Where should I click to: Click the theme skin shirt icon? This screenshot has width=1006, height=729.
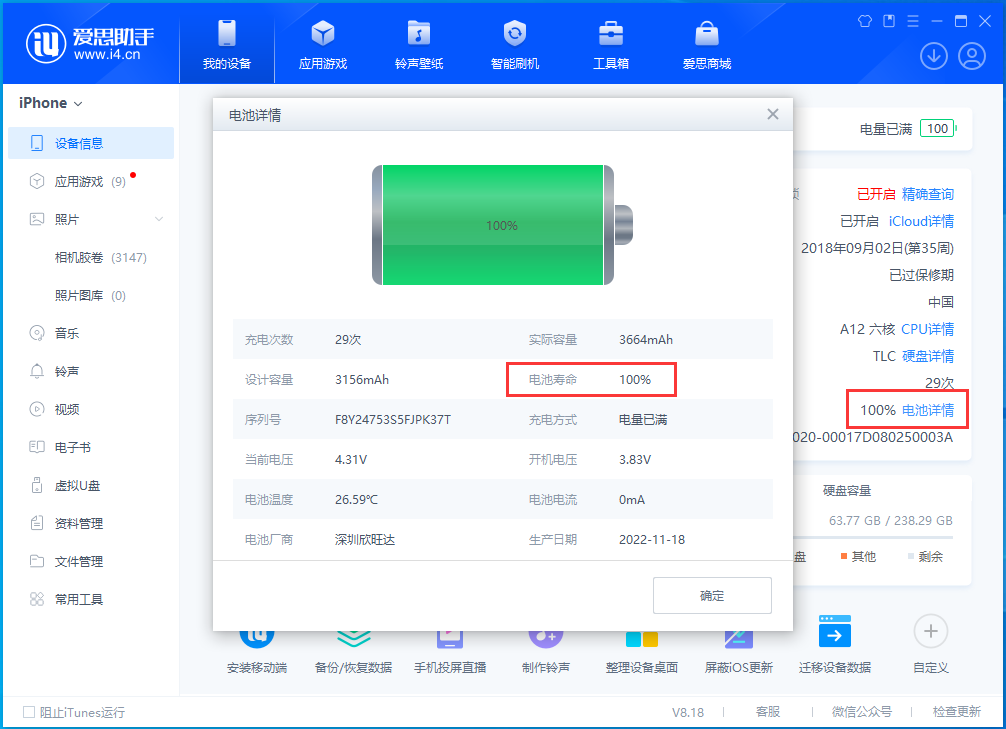pos(864,20)
